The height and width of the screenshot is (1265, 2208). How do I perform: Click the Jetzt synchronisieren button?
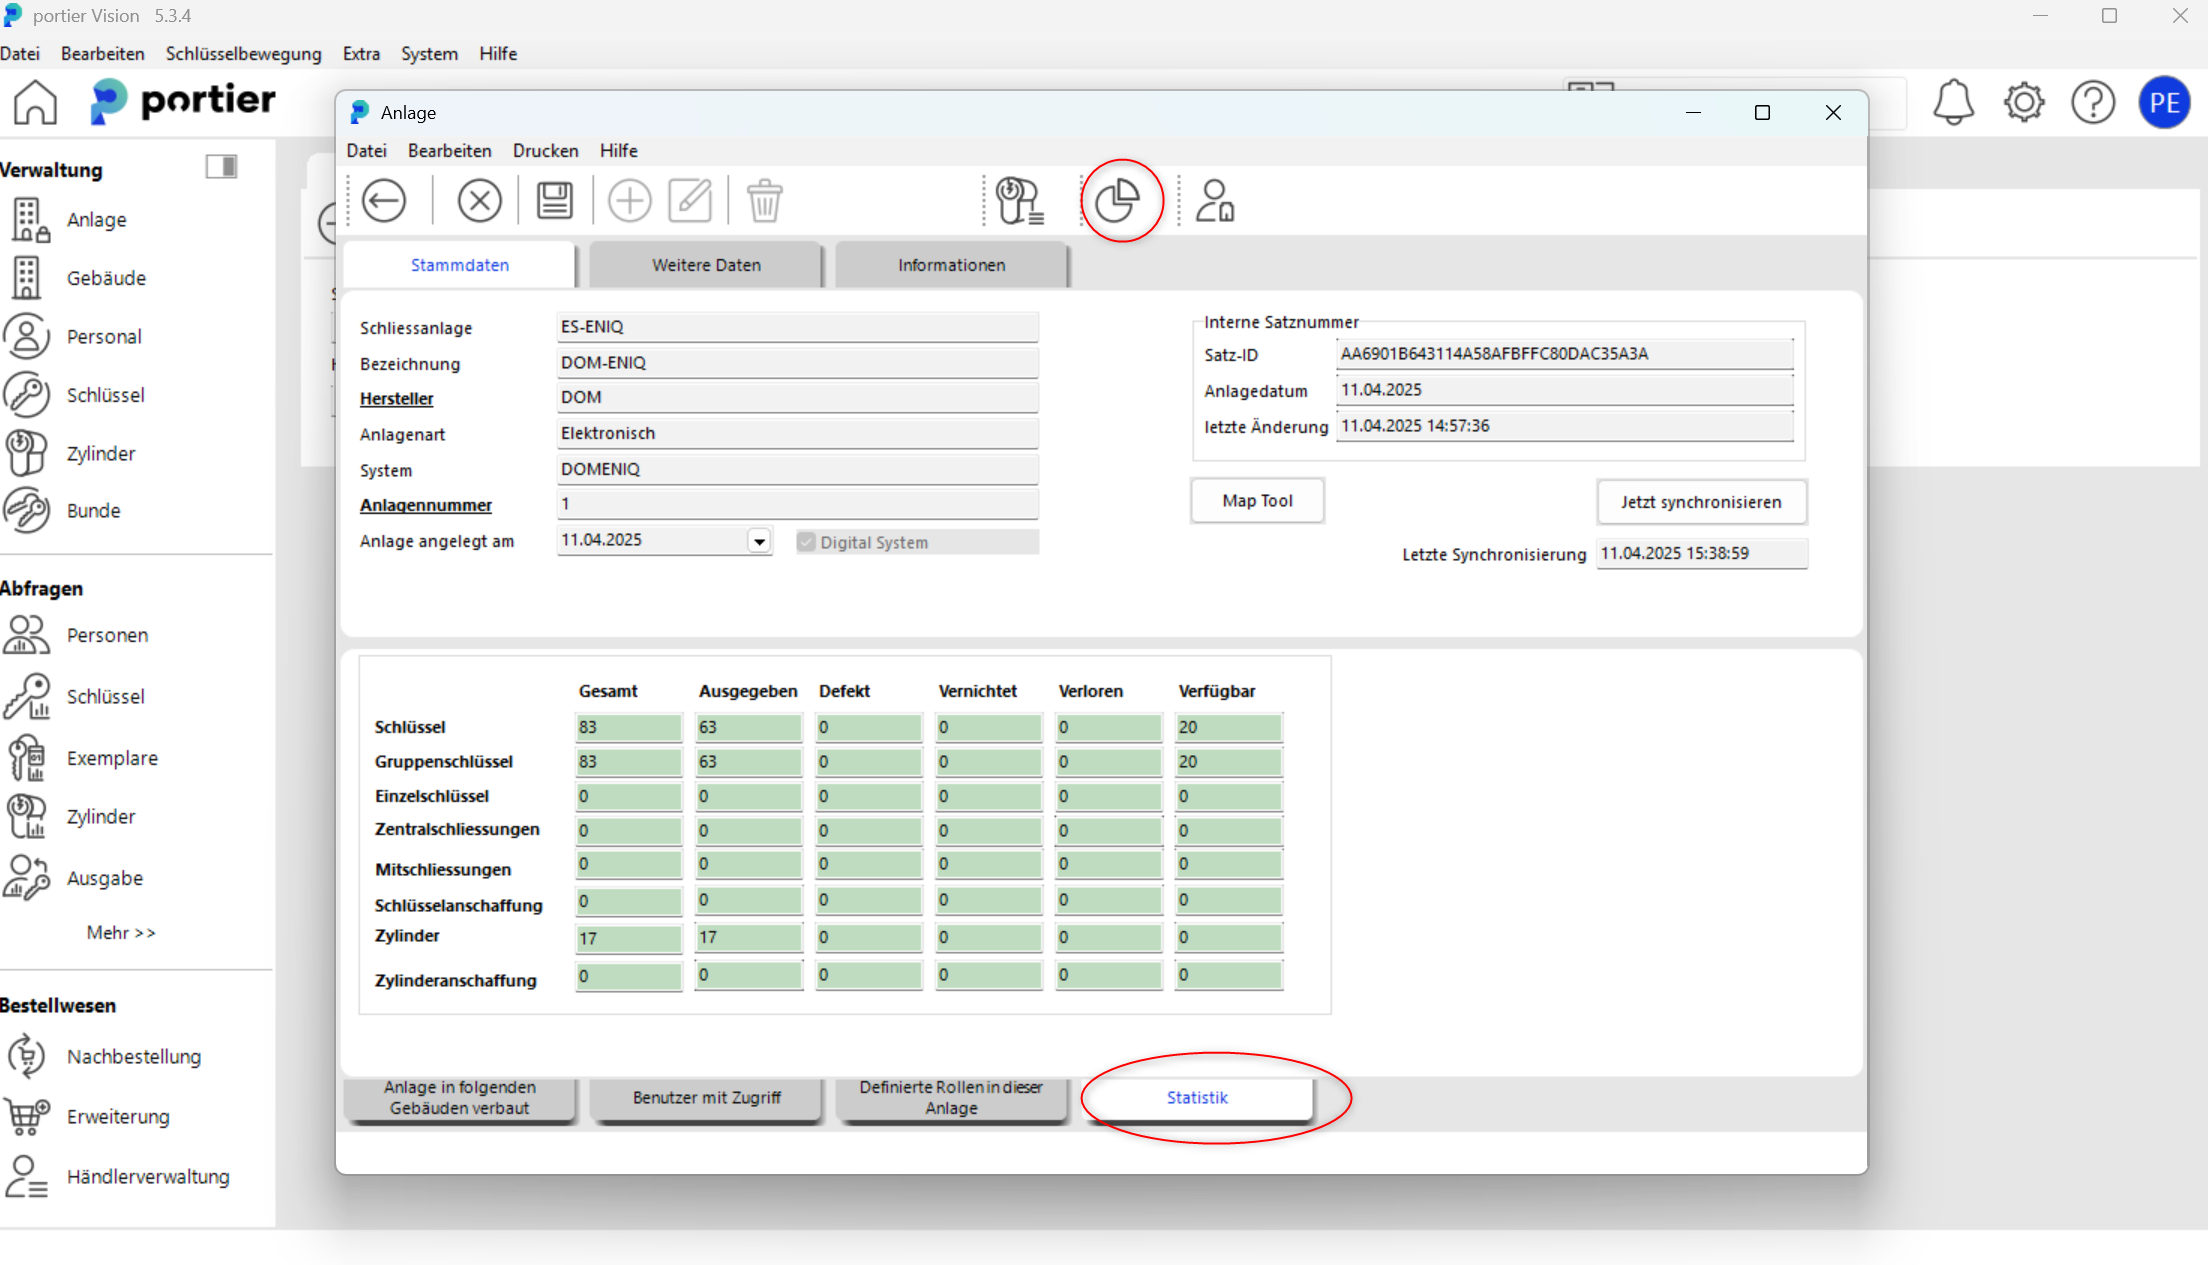pos(1701,502)
